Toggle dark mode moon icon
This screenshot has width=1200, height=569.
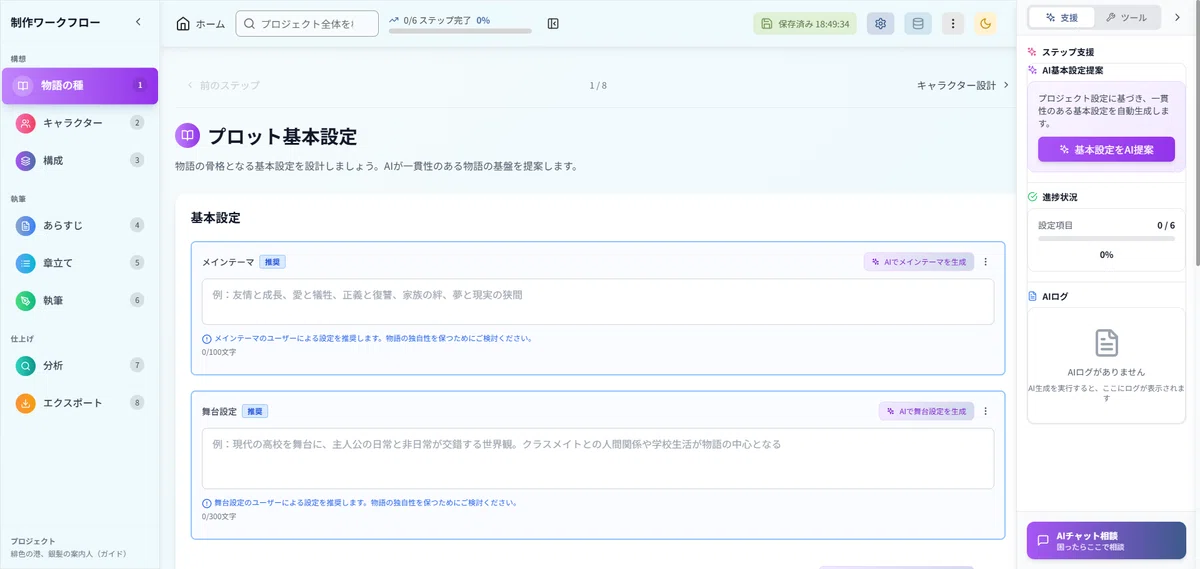coord(985,23)
